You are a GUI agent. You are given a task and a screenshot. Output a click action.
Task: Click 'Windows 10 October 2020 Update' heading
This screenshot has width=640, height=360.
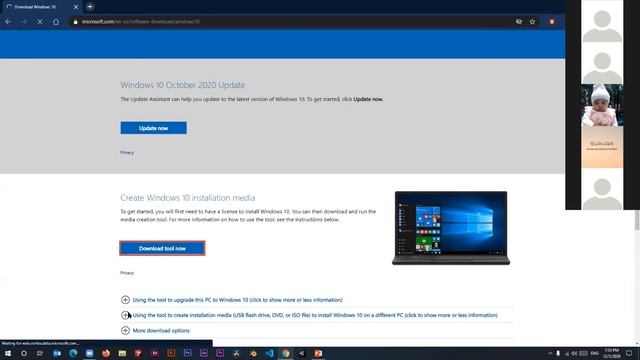[182, 85]
